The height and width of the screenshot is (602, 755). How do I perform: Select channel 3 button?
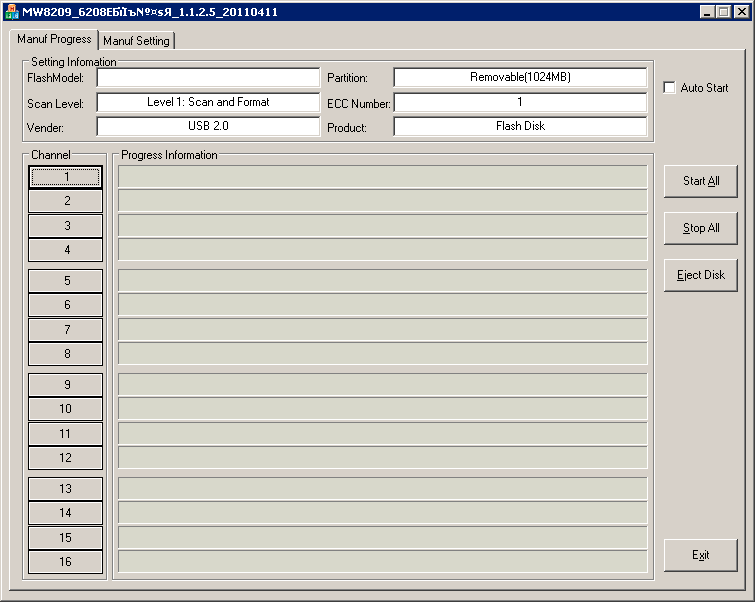pyautogui.click(x=65, y=226)
